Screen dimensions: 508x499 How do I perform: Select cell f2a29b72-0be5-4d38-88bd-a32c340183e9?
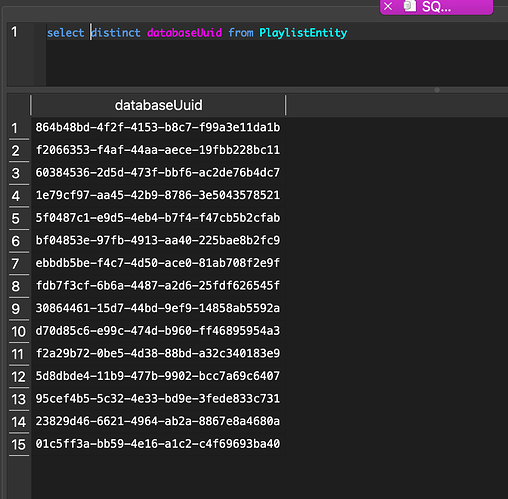coord(158,353)
